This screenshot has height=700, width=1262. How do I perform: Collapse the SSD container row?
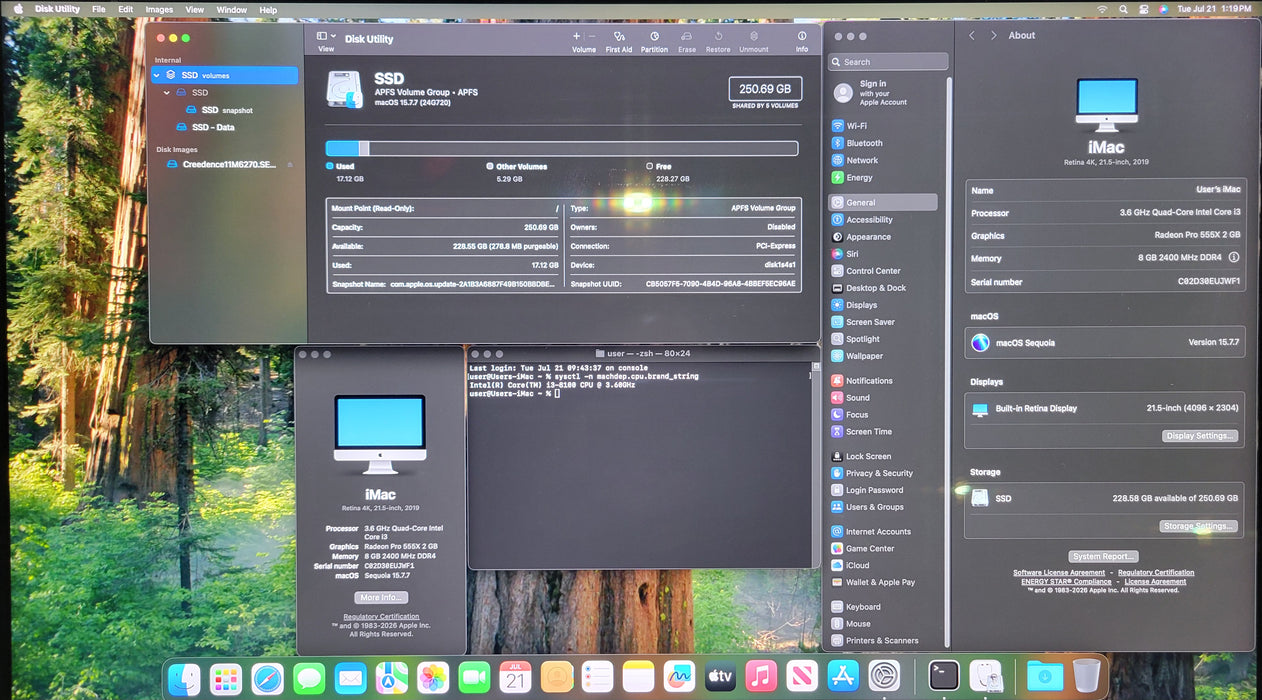click(x=168, y=92)
